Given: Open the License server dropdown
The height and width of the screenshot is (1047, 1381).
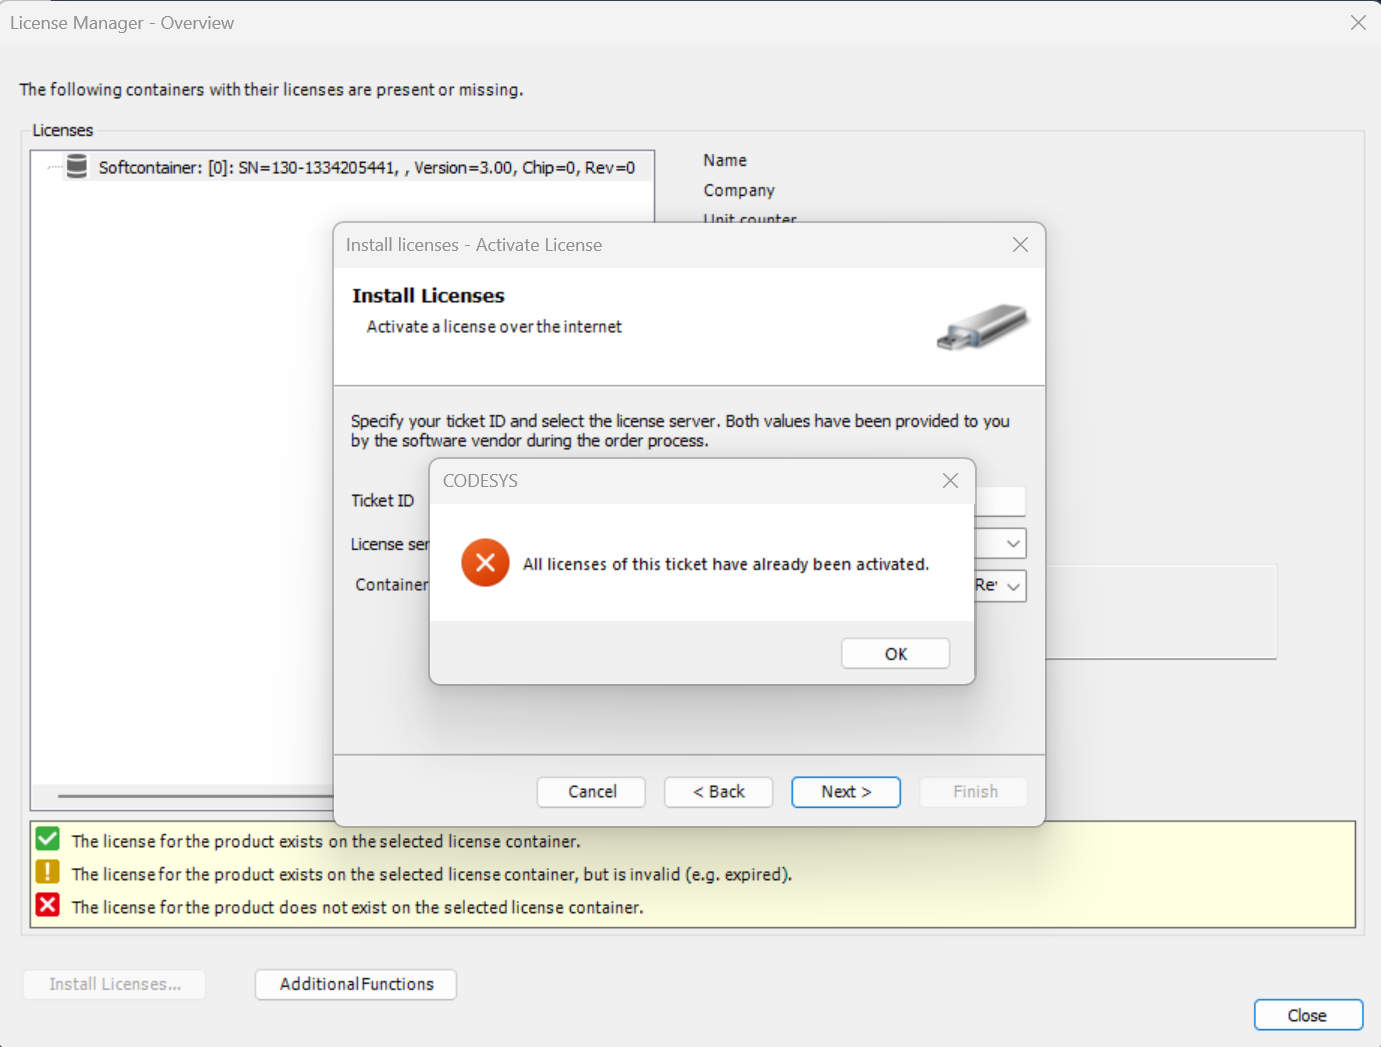Looking at the screenshot, I should 1012,543.
